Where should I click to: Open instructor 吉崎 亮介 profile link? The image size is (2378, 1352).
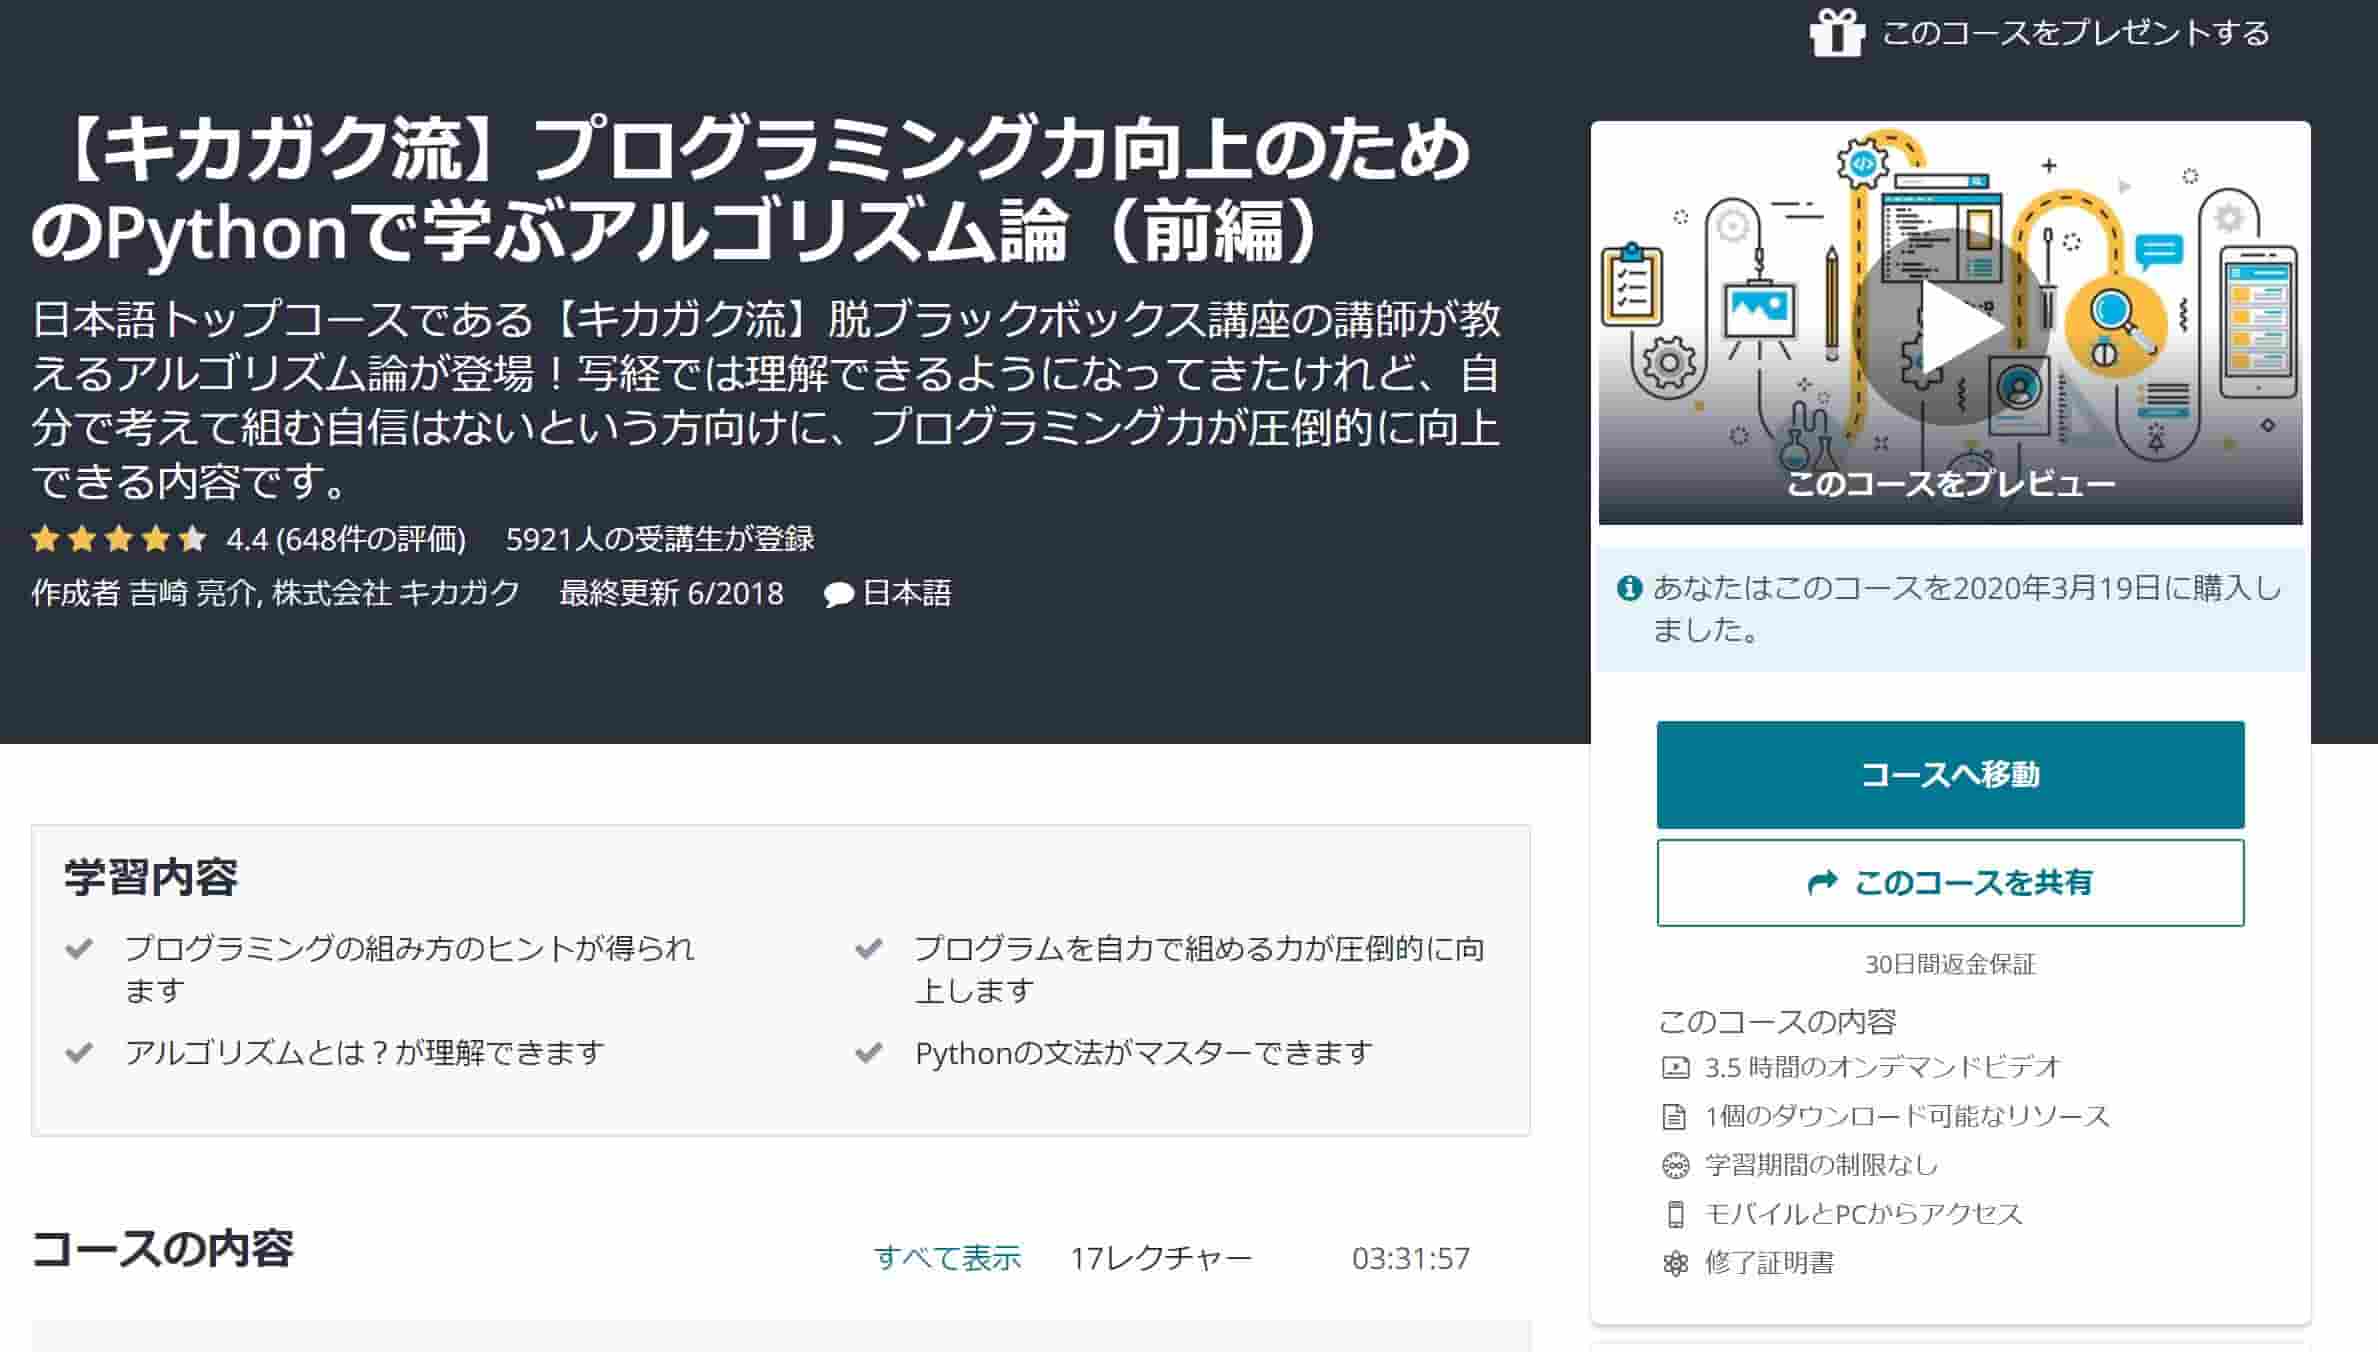coord(193,593)
